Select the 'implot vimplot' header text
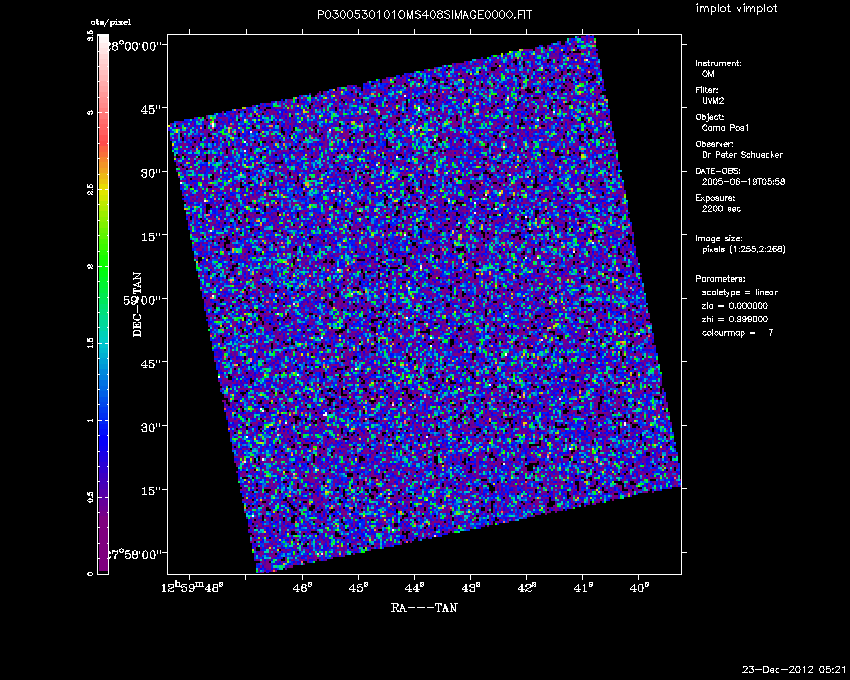The height and width of the screenshot is (680, 850). 736,8
